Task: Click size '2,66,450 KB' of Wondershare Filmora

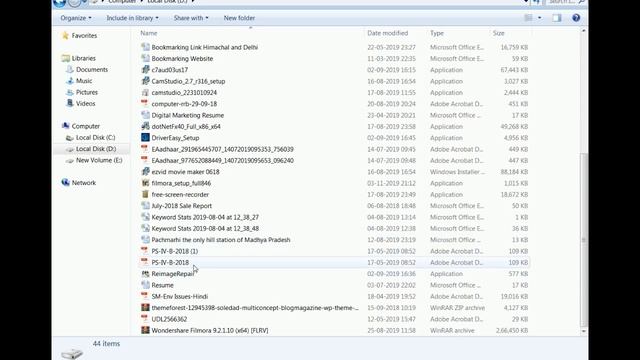Action: point(512,330)
